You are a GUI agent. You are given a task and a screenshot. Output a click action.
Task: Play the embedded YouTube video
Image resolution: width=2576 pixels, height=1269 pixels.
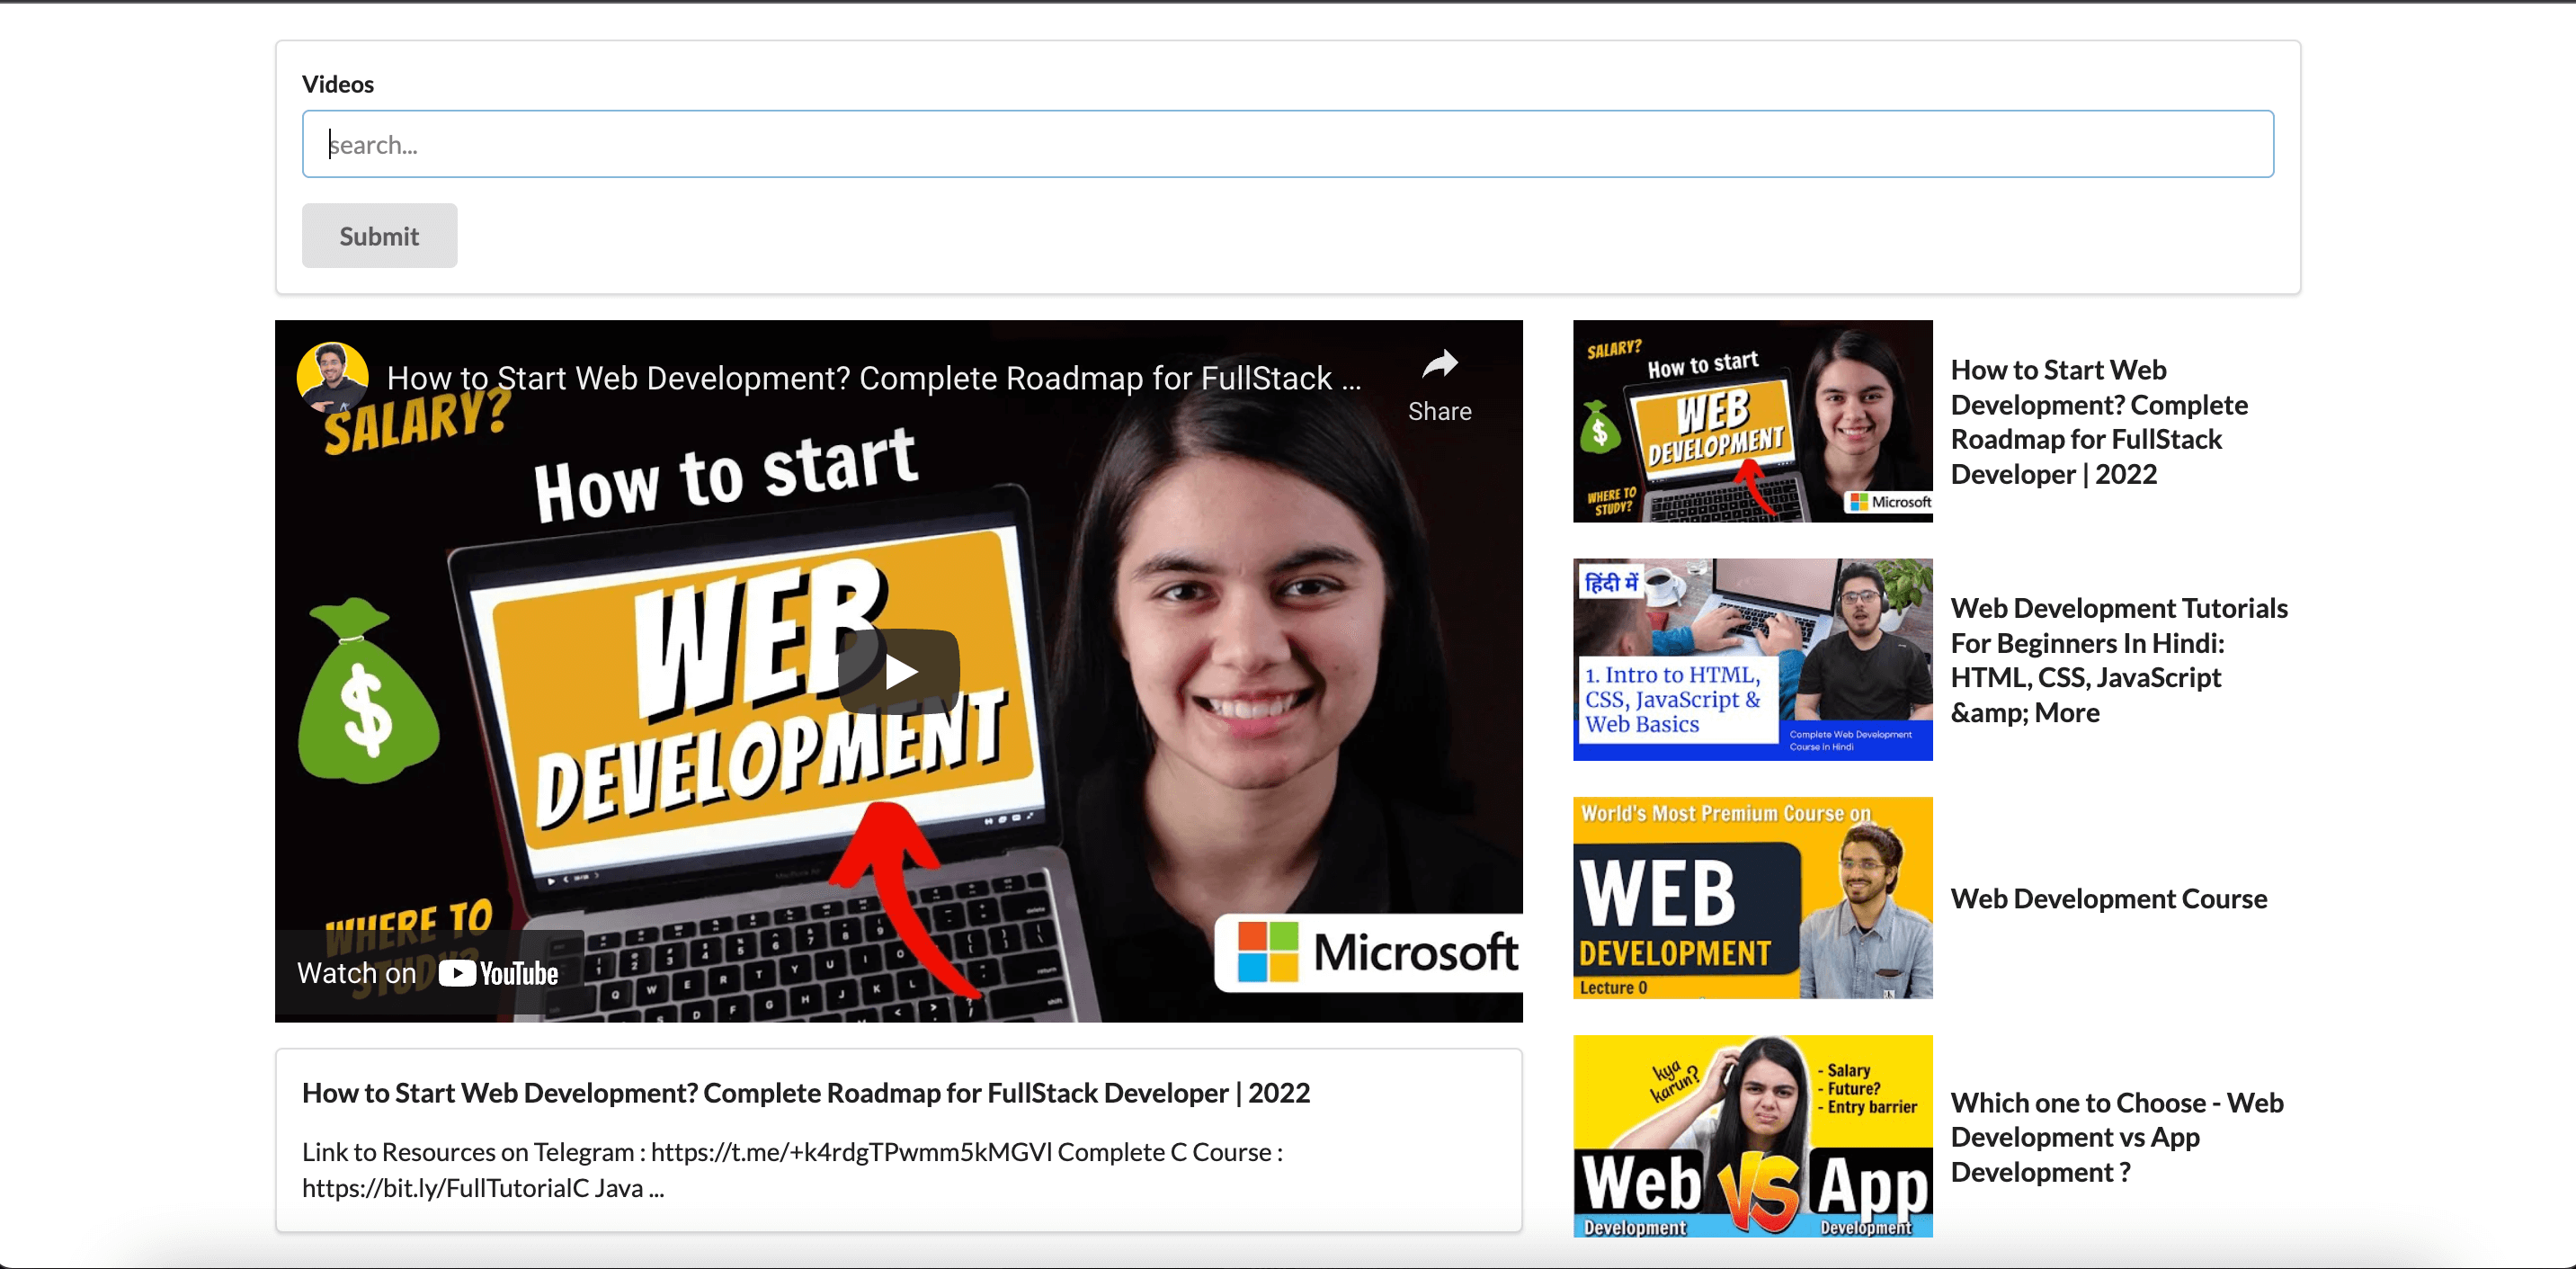click(x=898, y=670)
